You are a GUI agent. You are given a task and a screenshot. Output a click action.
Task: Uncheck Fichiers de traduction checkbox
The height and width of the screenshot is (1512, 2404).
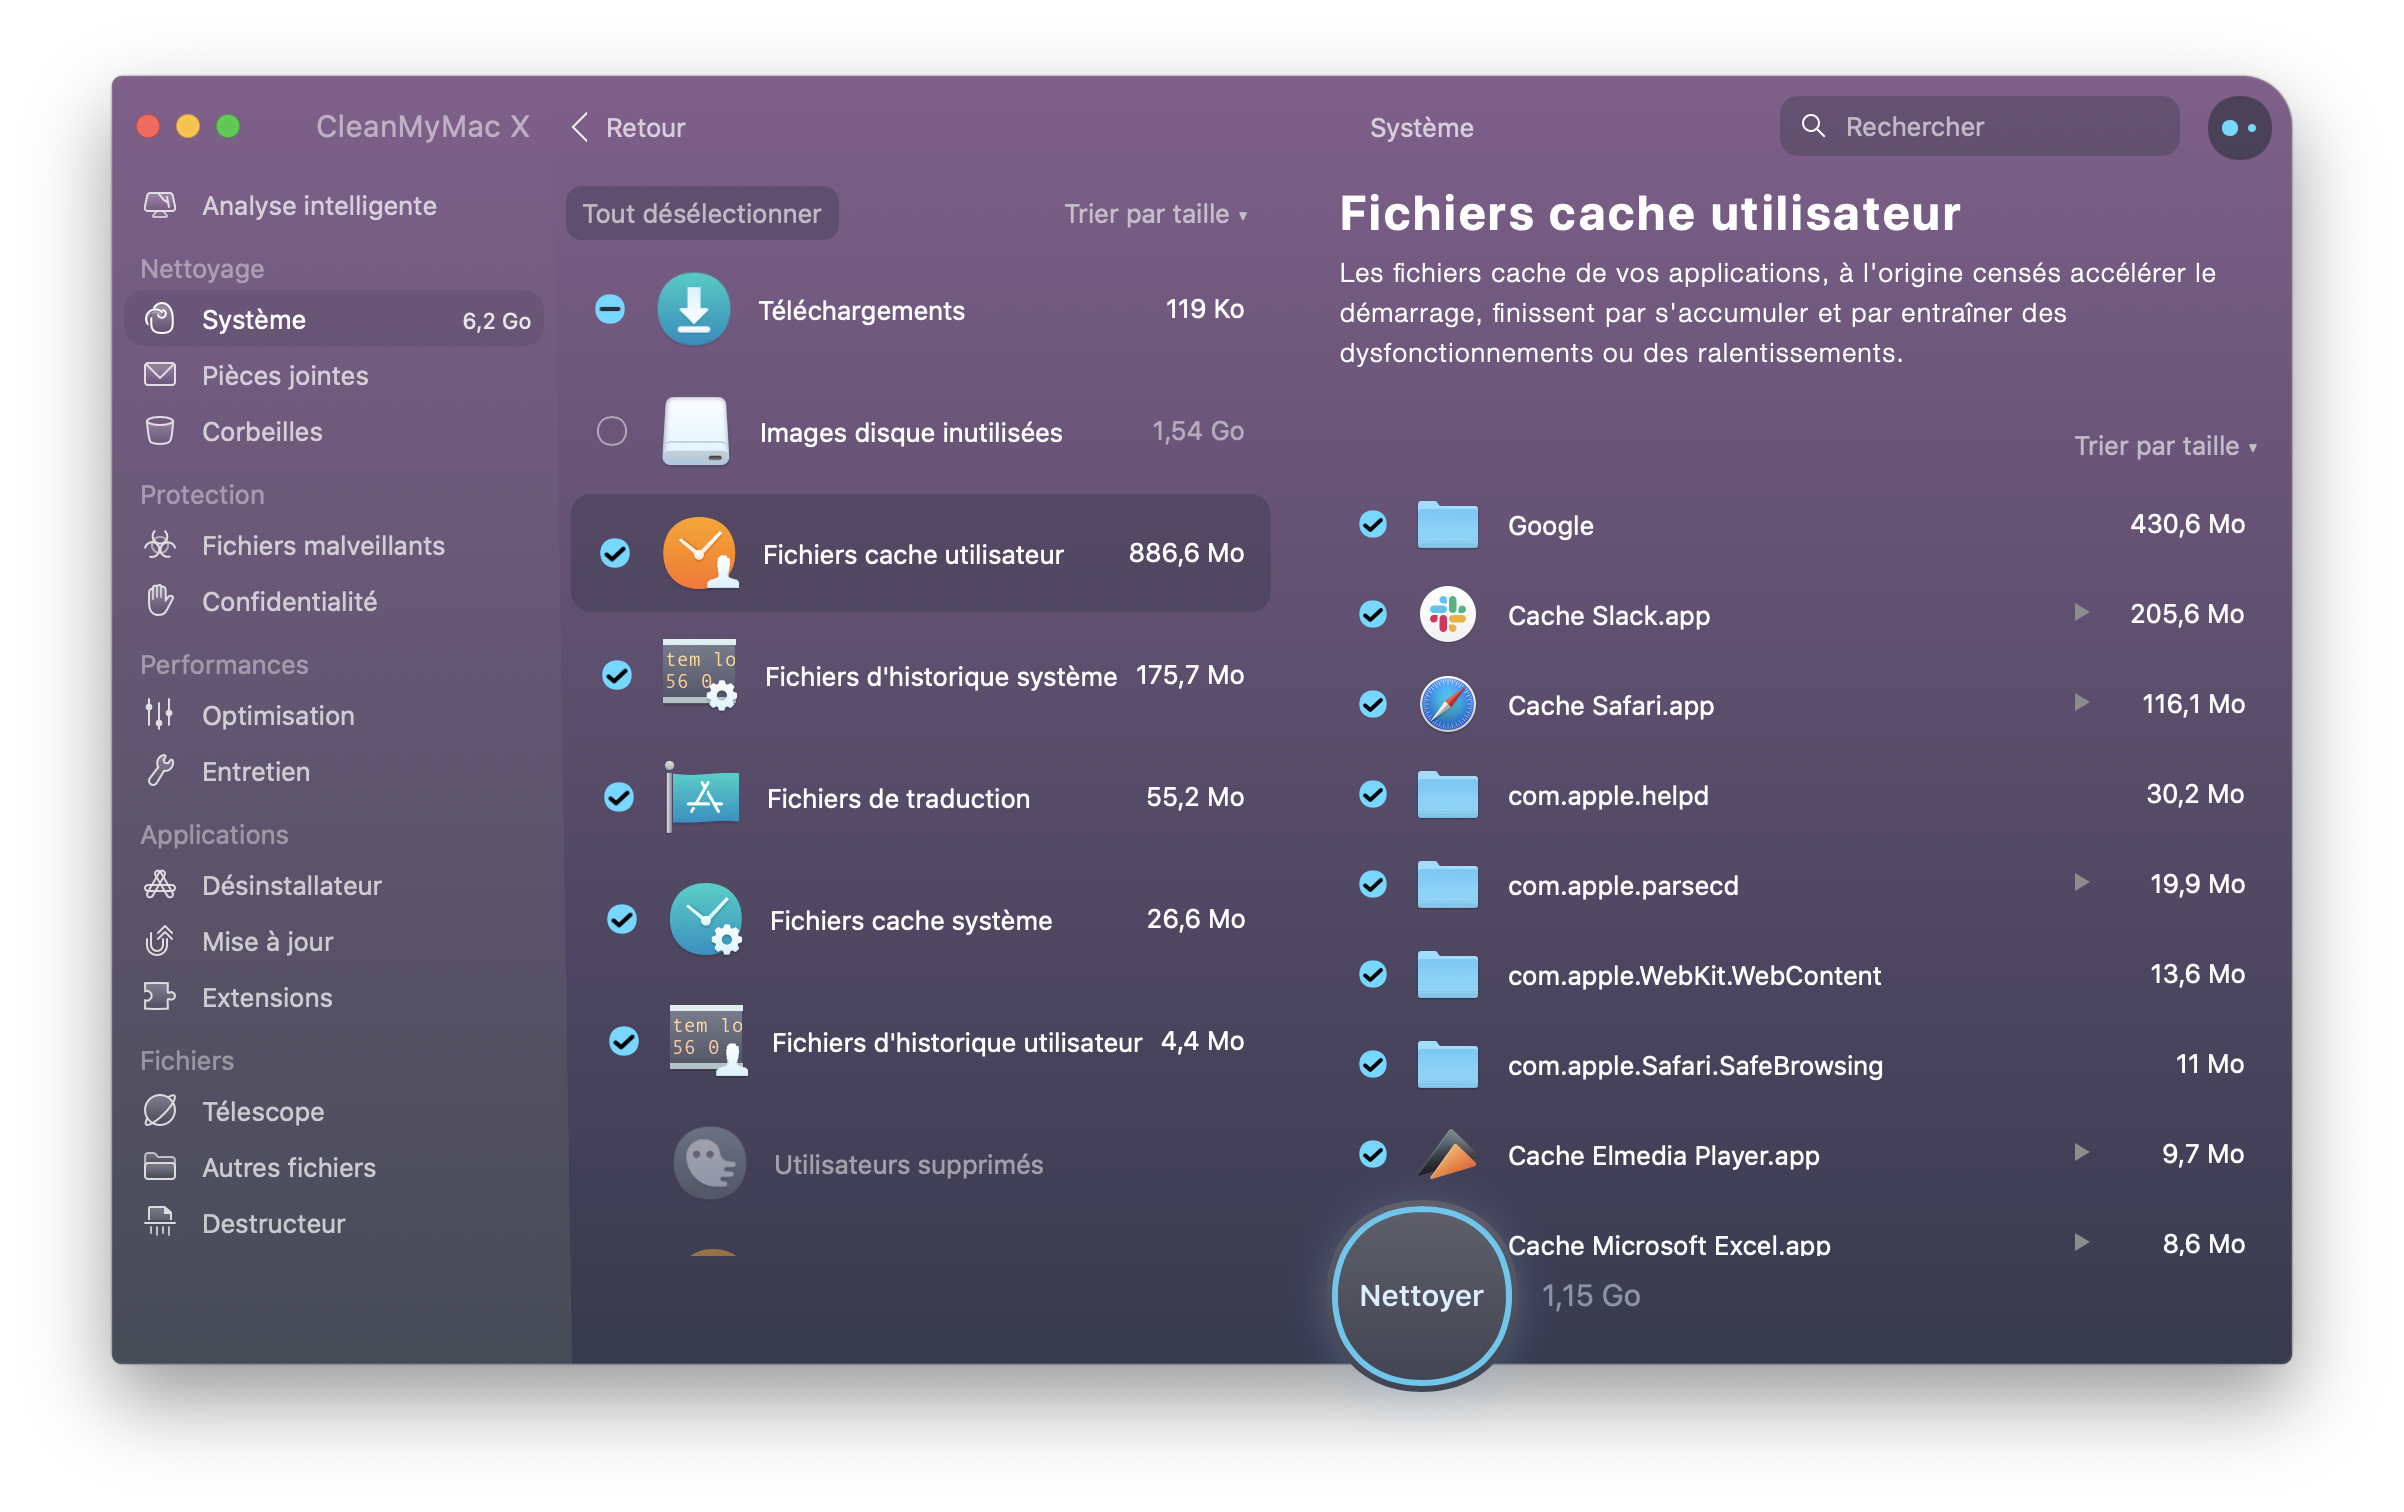coord(619,797)
